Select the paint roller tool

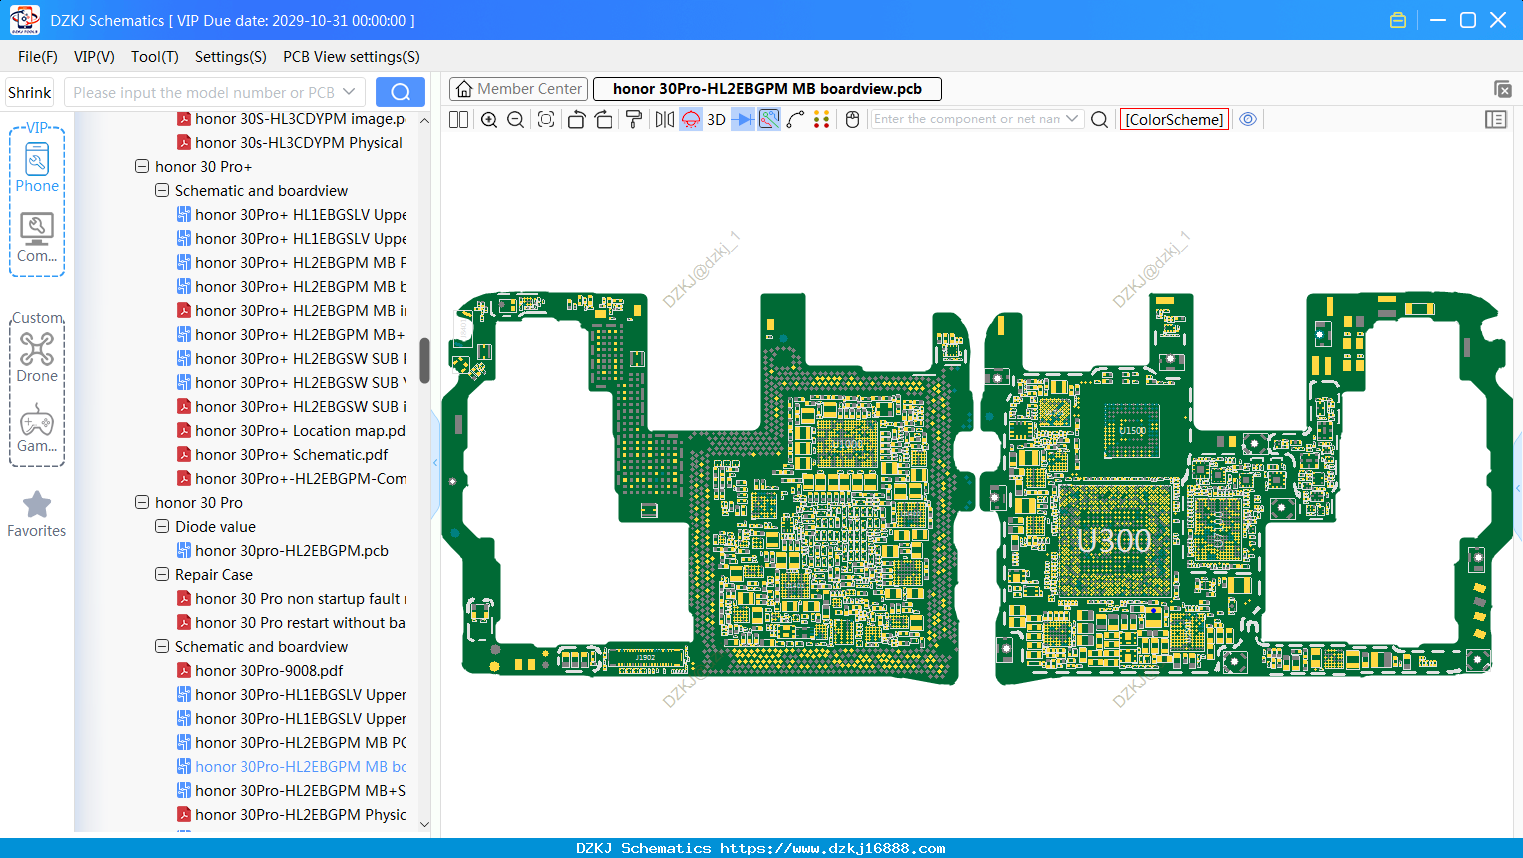pyautogui.click(x=634, y=120)
